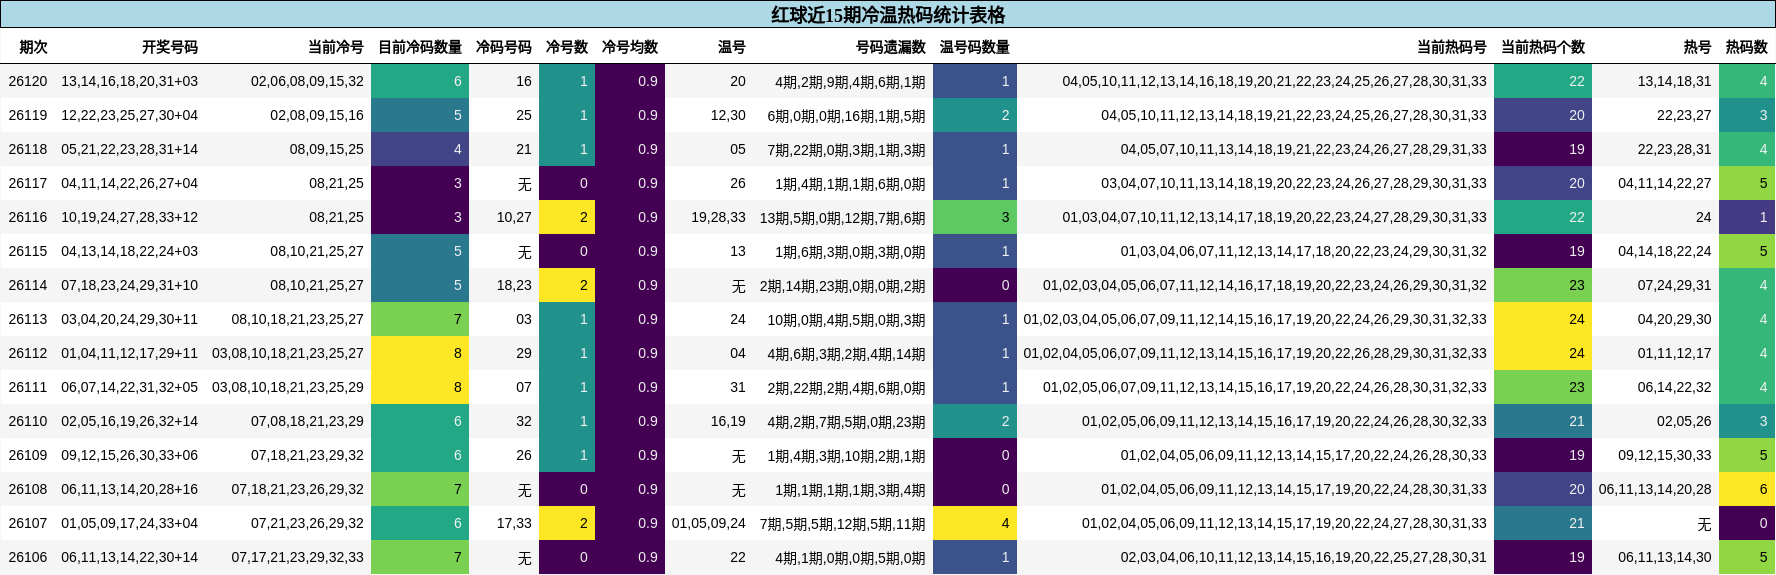Image resolution: width=1776 pixels, height=575 pixels.
Task: Click cold code 10,27 in row 26116
Action: click(x=514, y=217)
